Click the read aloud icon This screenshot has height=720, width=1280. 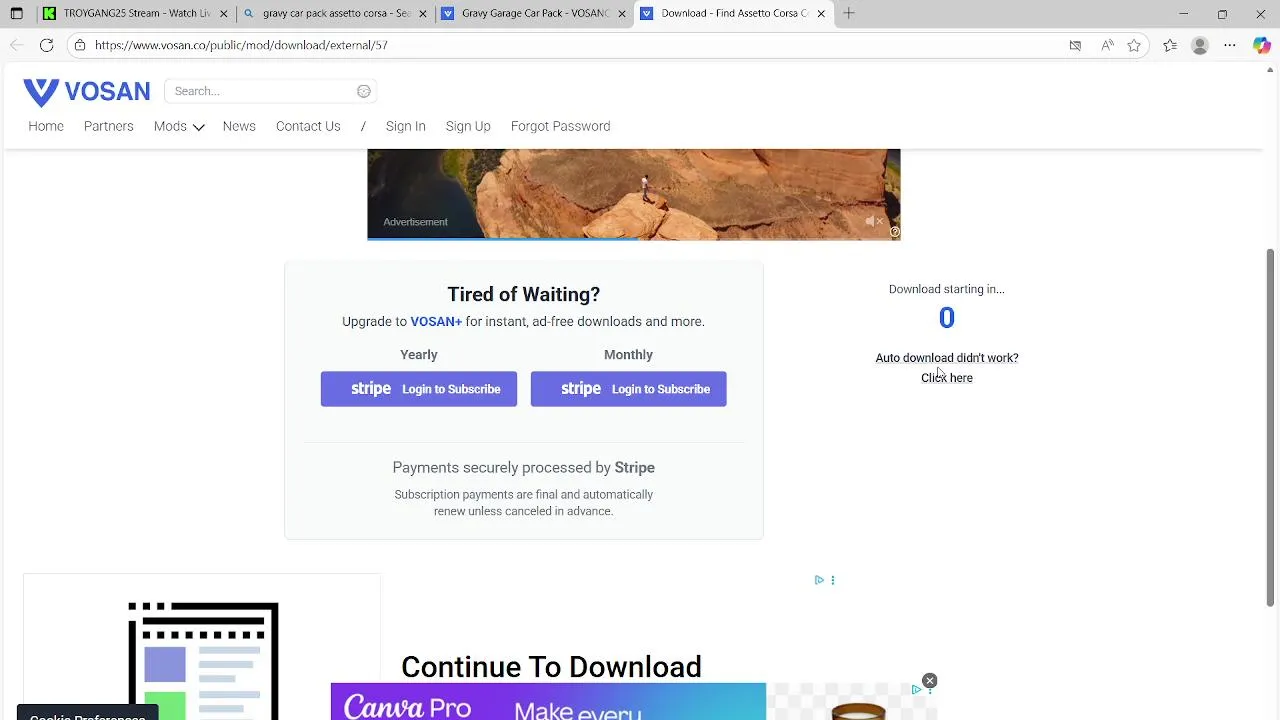click(1107, 45)
